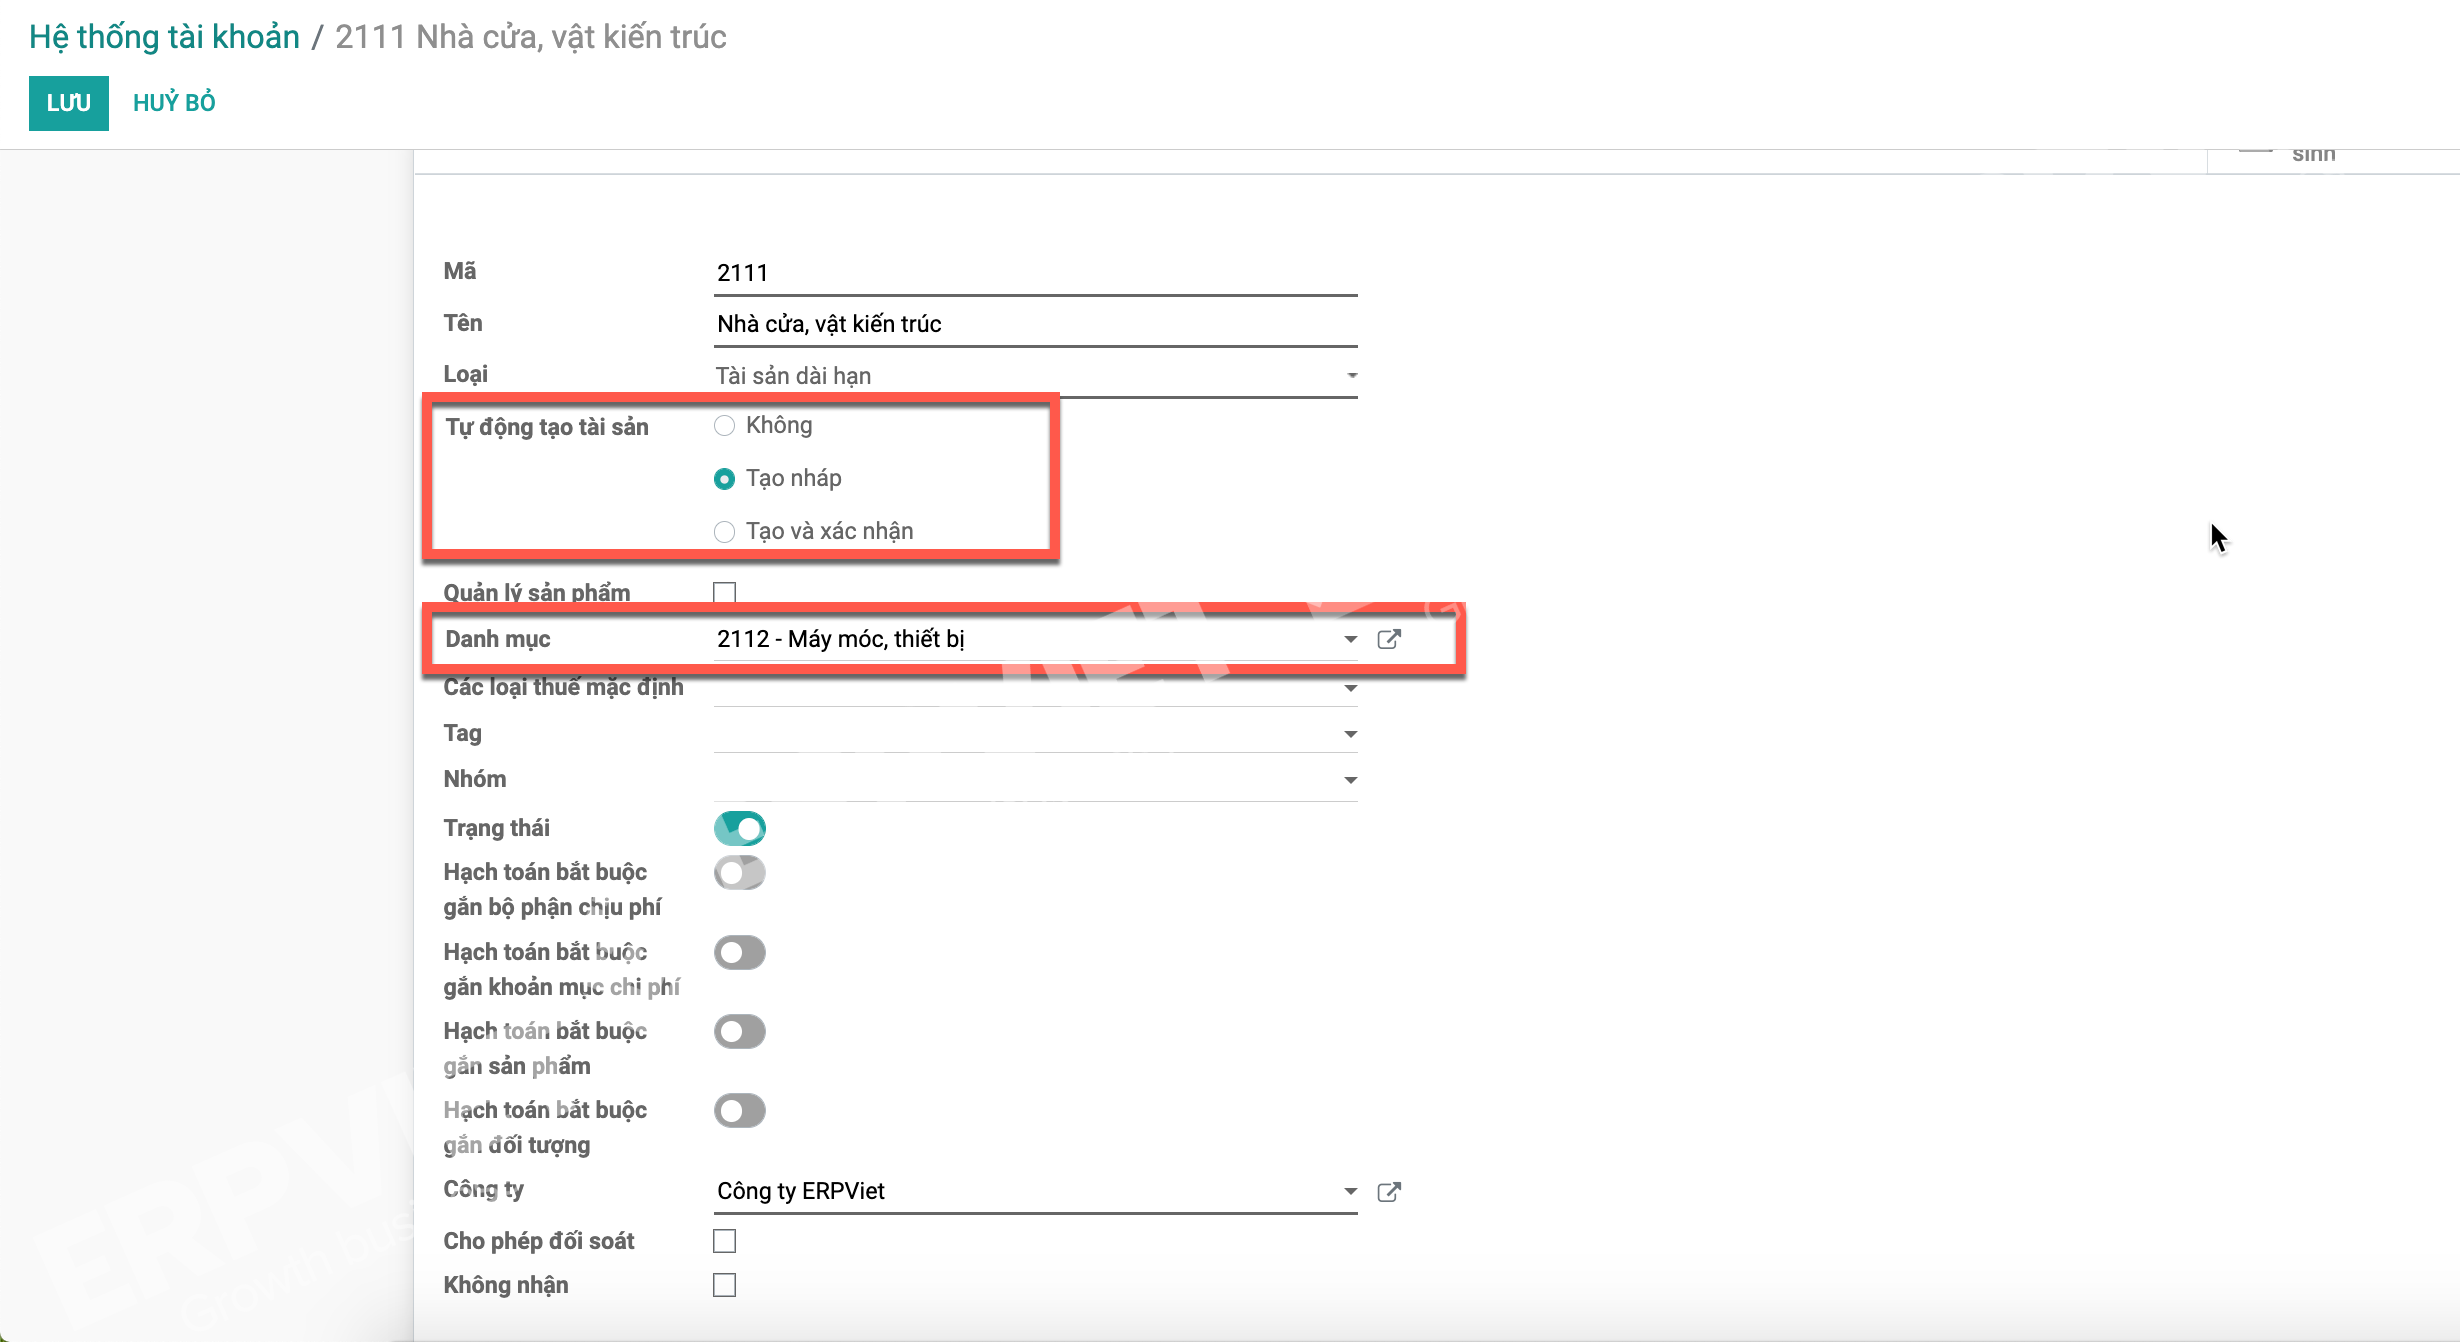Check the Không nhận checkbox
Image resolution: width=2460 pixels, height=1342 pixels.
tap(725, 1285)
